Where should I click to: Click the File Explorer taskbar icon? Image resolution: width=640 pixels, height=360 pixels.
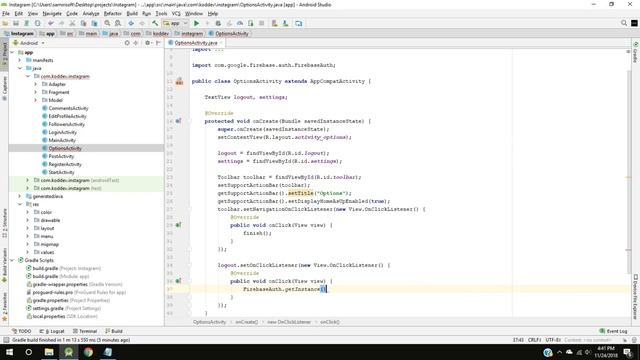click(x=49, y=352)
